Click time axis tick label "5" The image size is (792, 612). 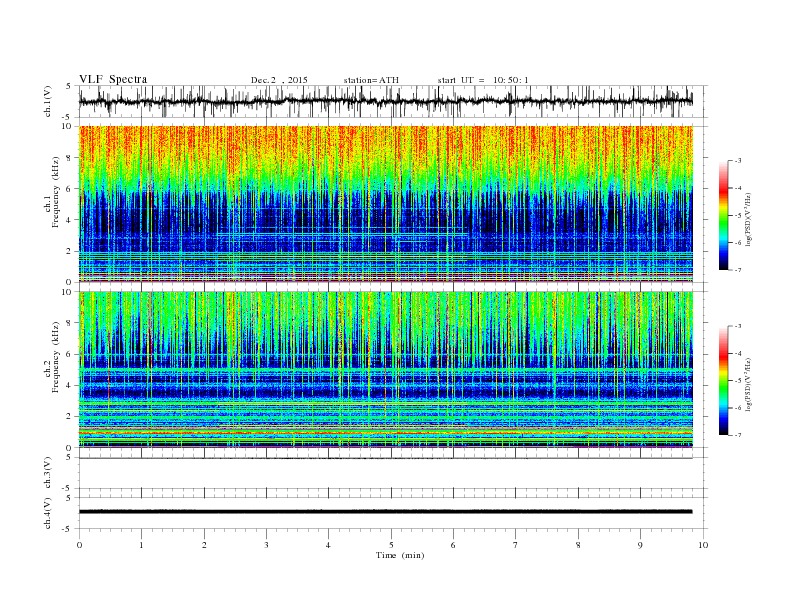pyautogui.click(x=391, y=545)
